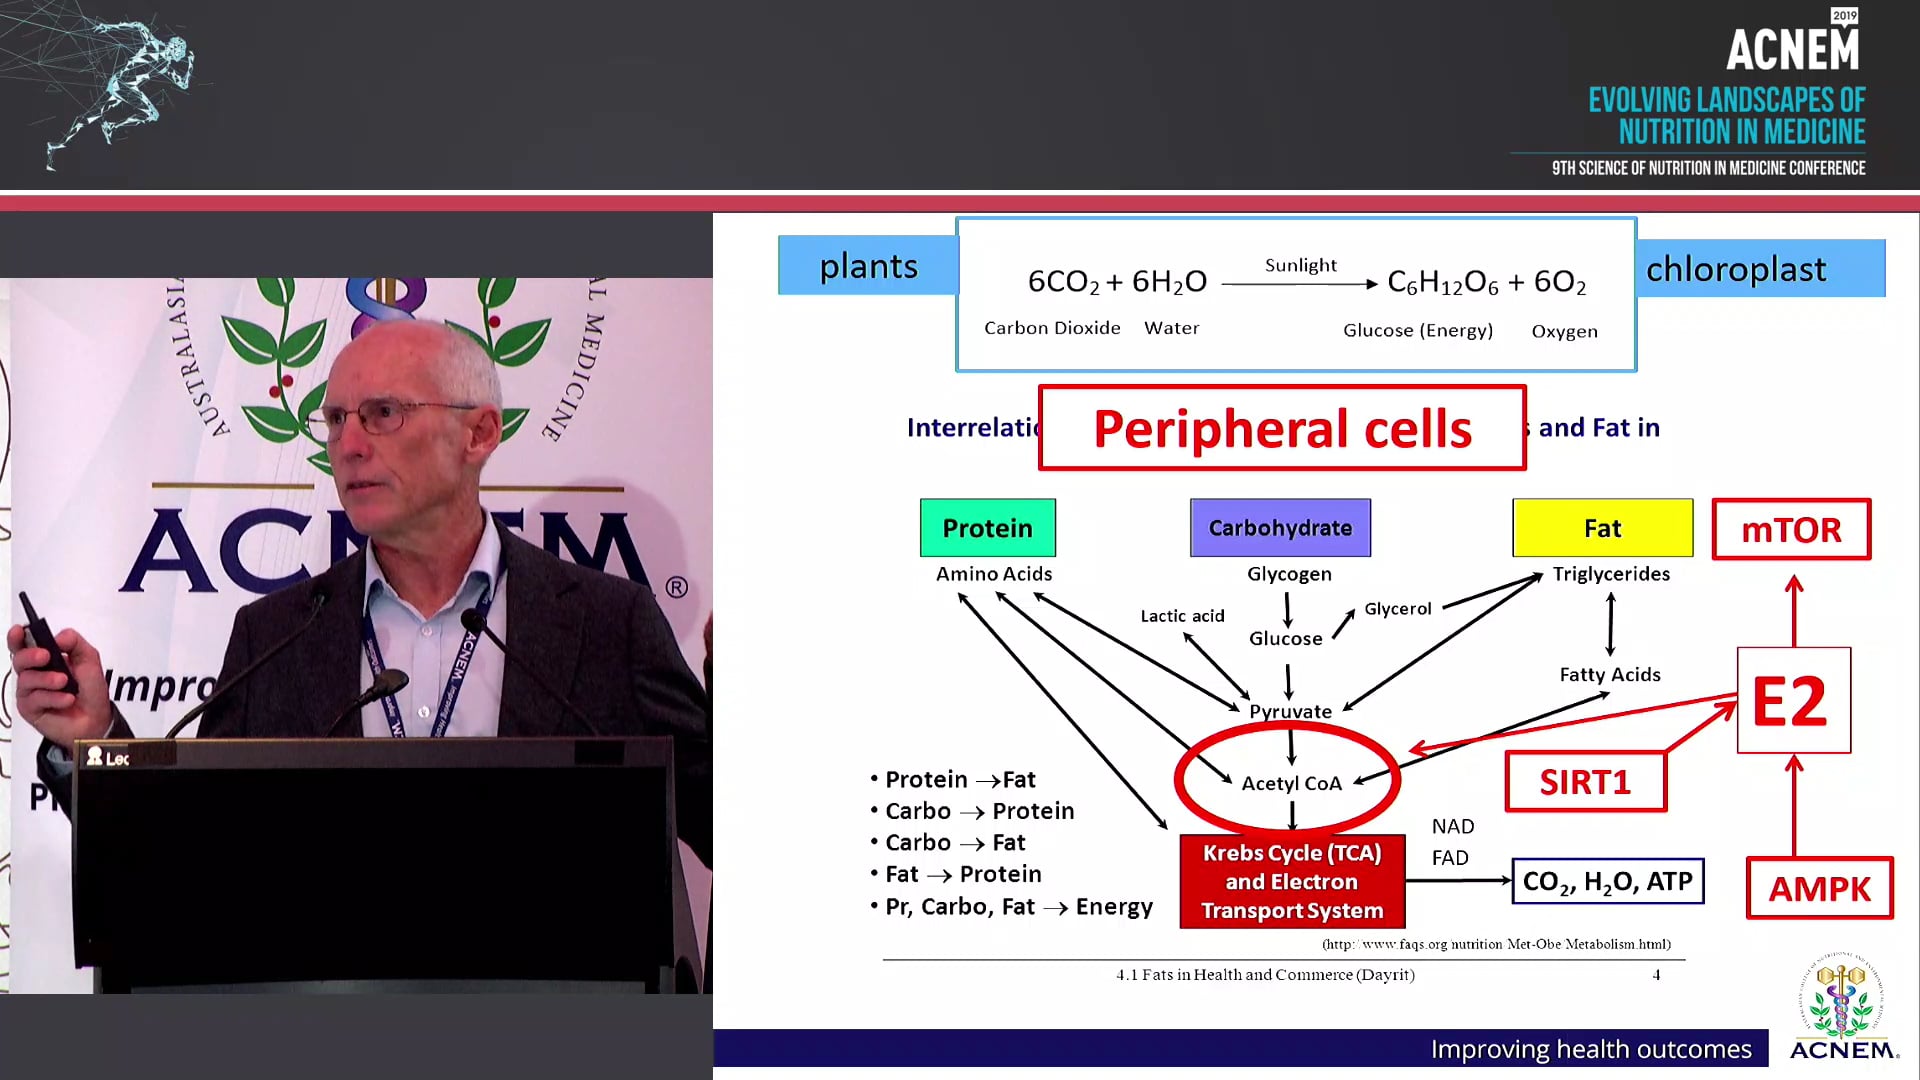Click the mTOR box on the slide
Viewport: 1920px width, 1080px height.
(x=1790, y=530)
